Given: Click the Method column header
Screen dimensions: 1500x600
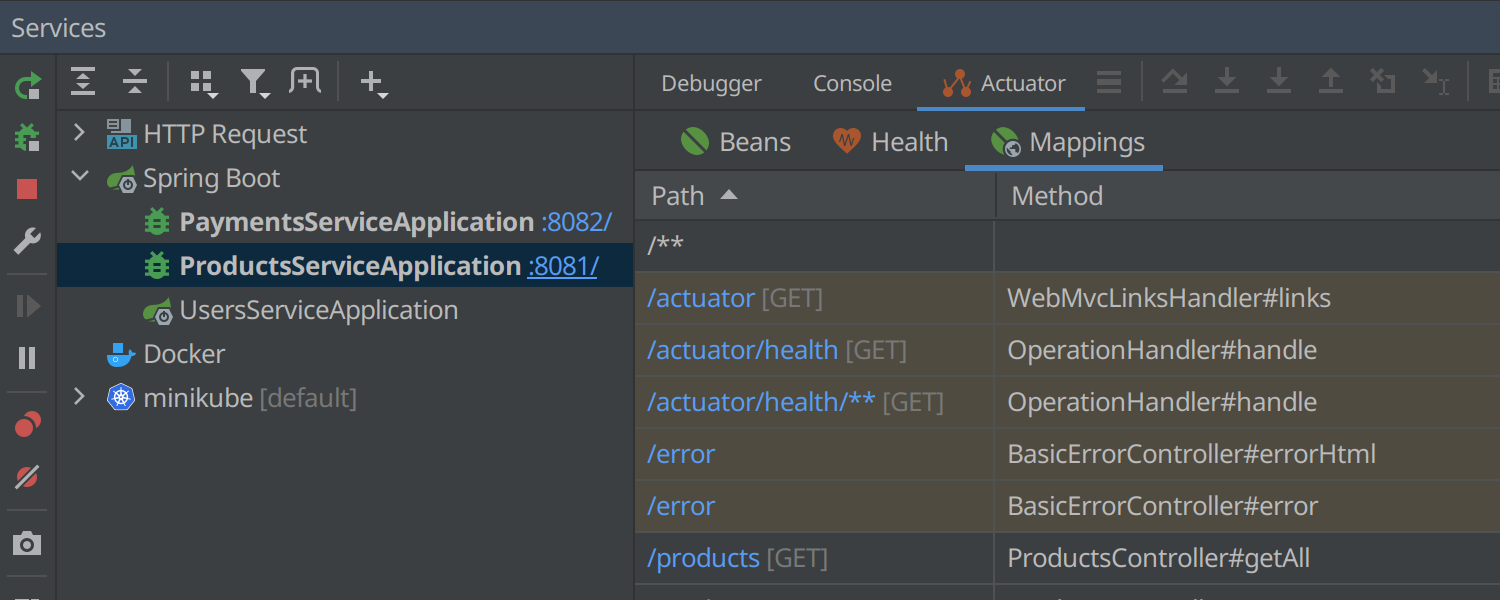Looking at the screenshot, I should tap(1248, 196).
